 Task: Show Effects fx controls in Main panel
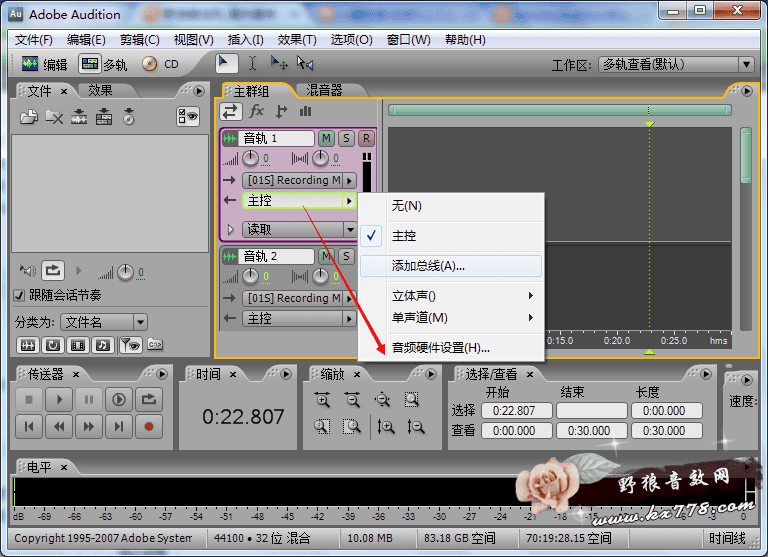coord(256,112)
